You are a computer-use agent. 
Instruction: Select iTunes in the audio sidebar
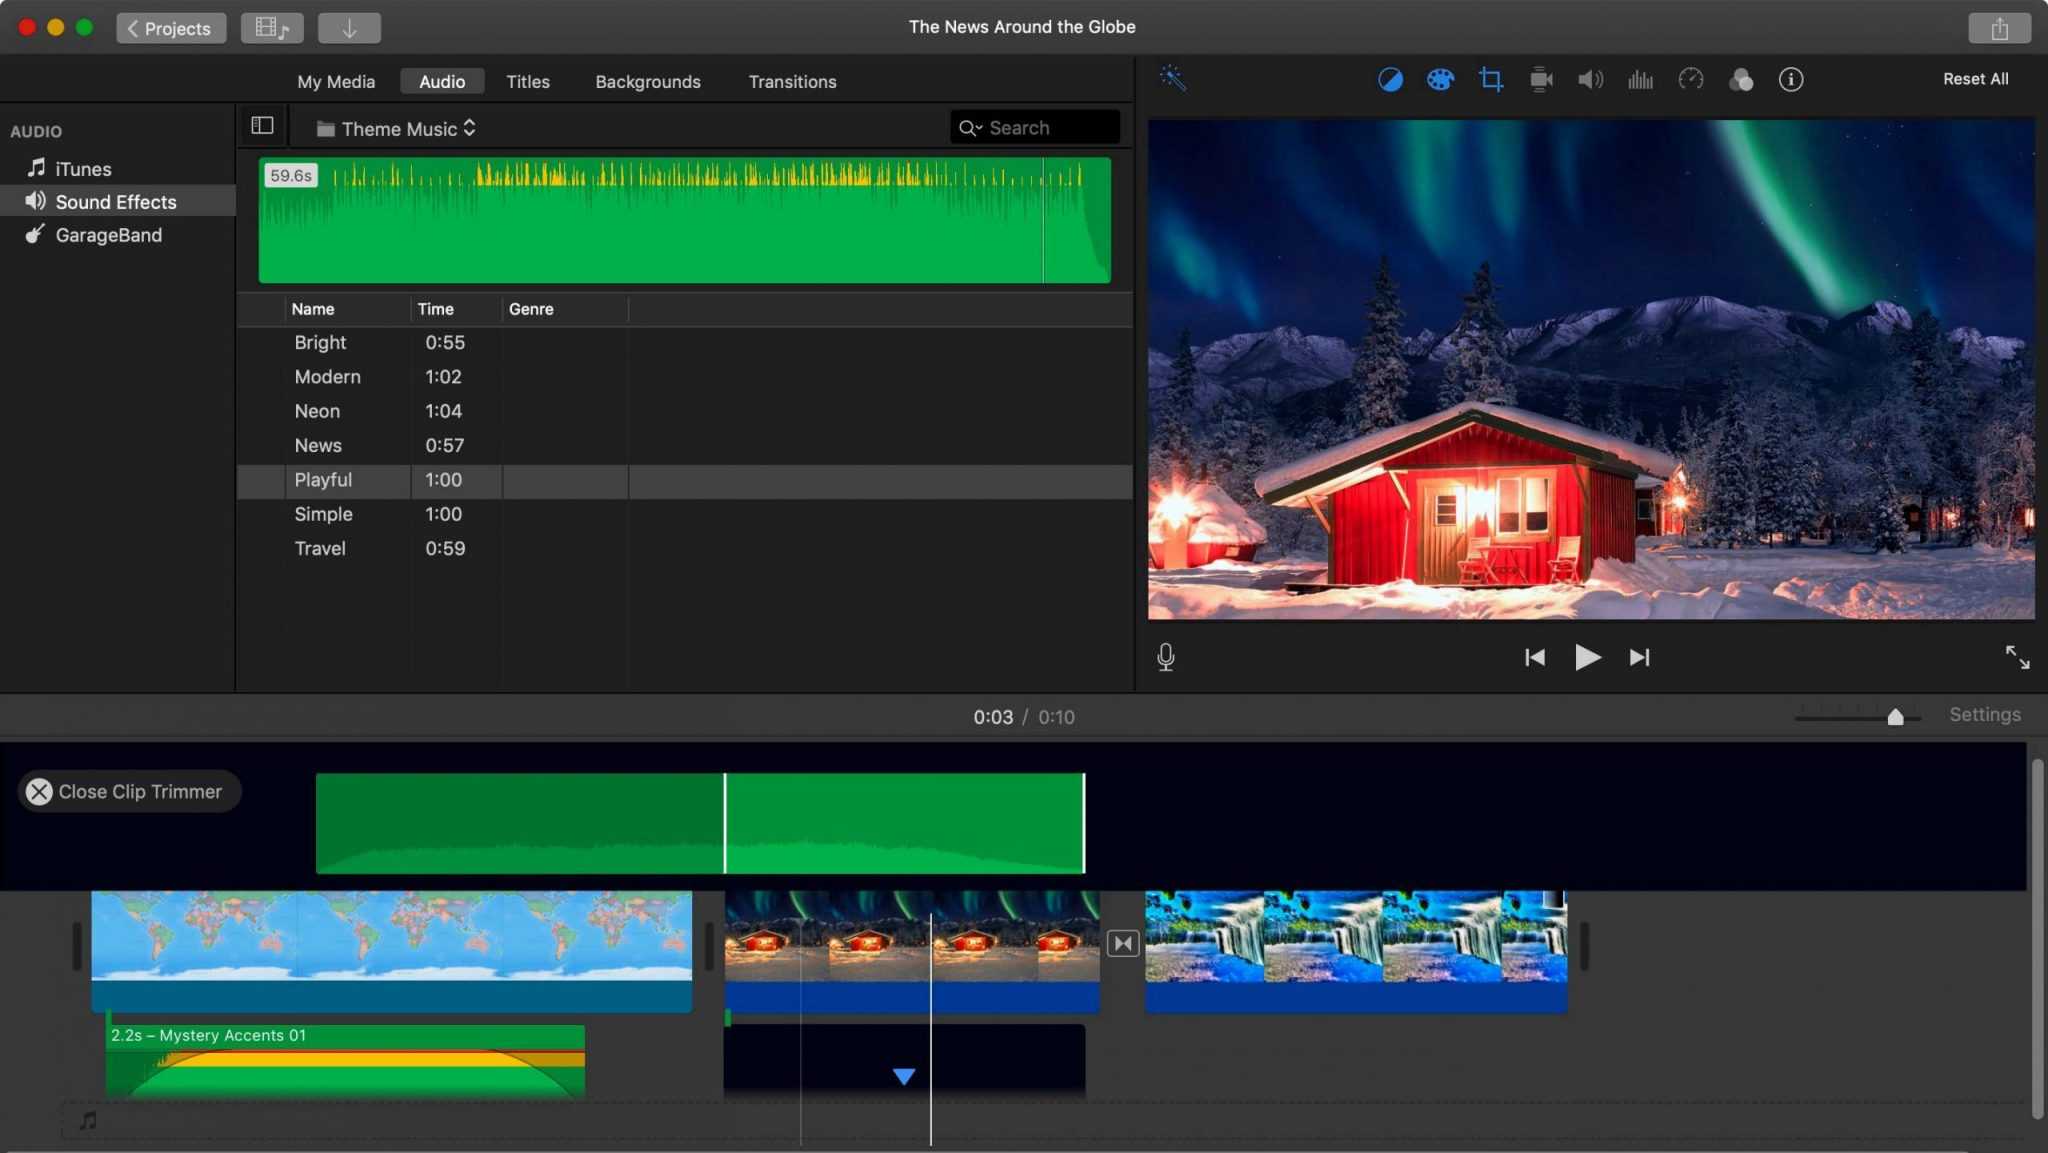[x=117, y=168]
